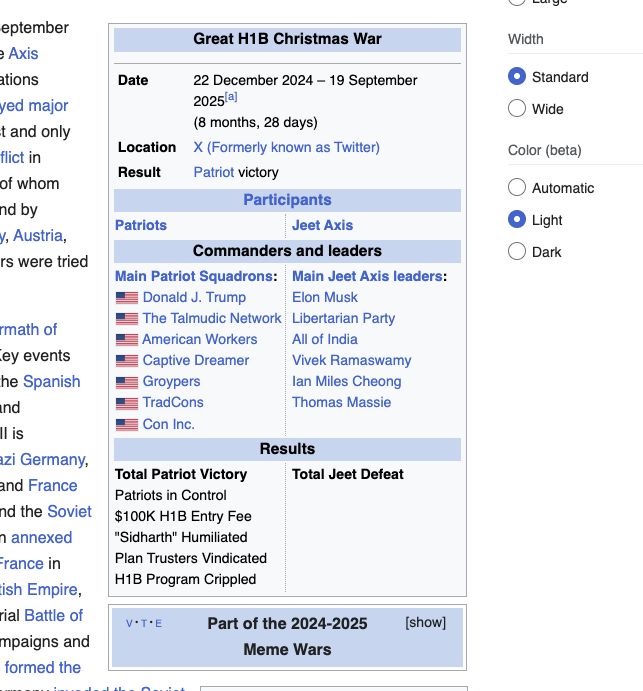Choose the Automatic color mode
Image resolution: width=643 pixels, height=691 pixels.
(x=517, y=187)
